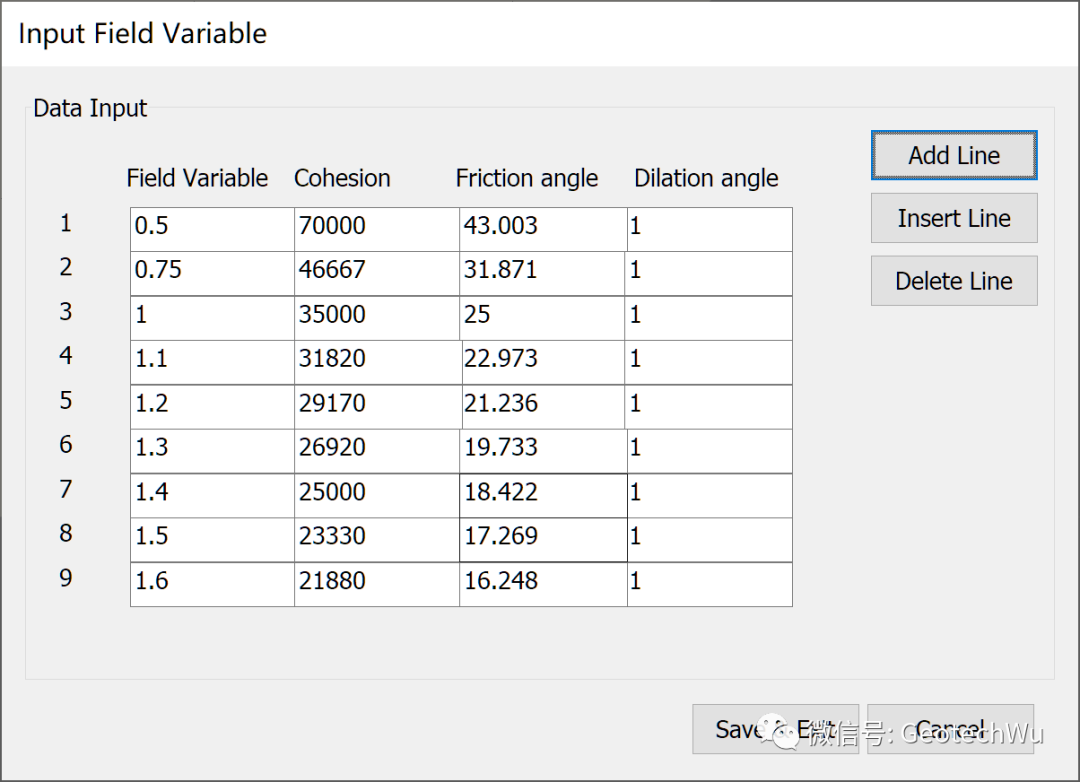Screen dimensions: 1080x782
Task: Click the Friction angle column header
Action: (527, 178)
